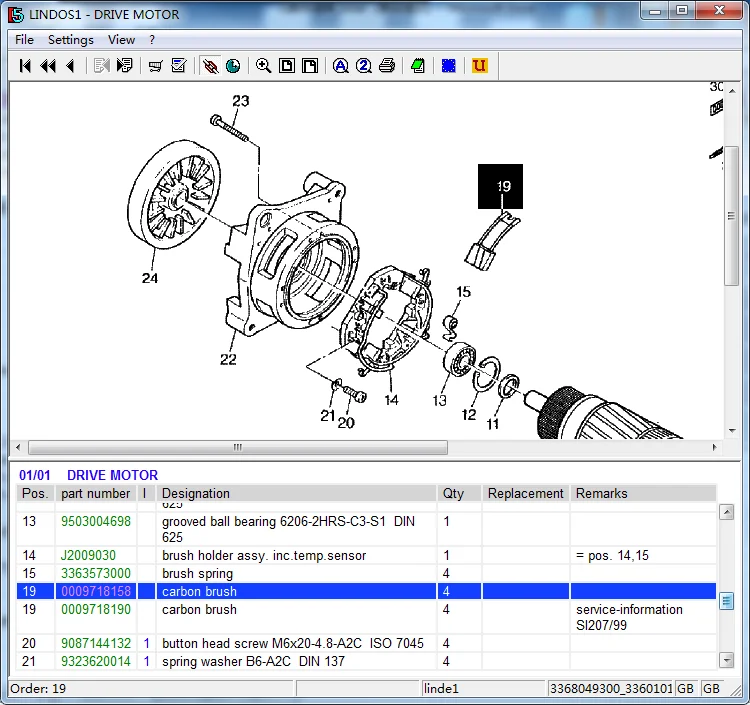Click the circled 2 search icon

(x=364, y=66)
